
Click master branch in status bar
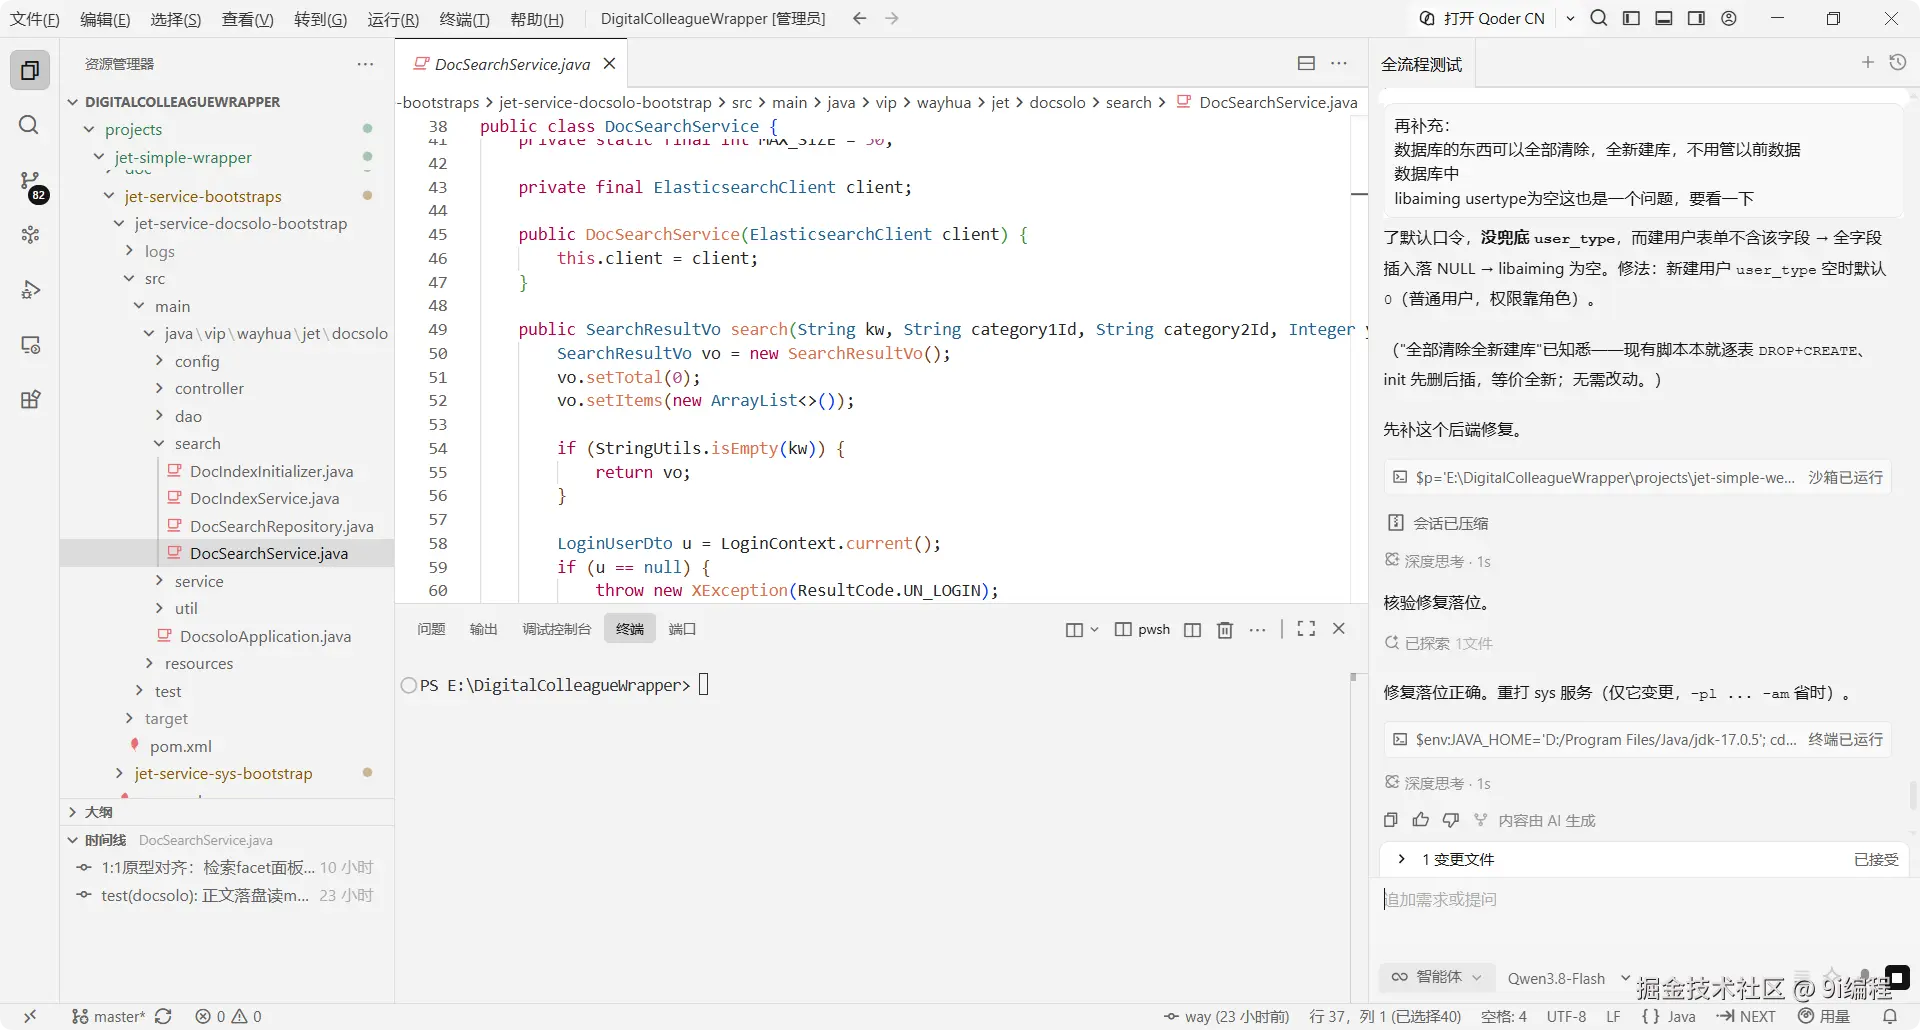coord(109,1016)
